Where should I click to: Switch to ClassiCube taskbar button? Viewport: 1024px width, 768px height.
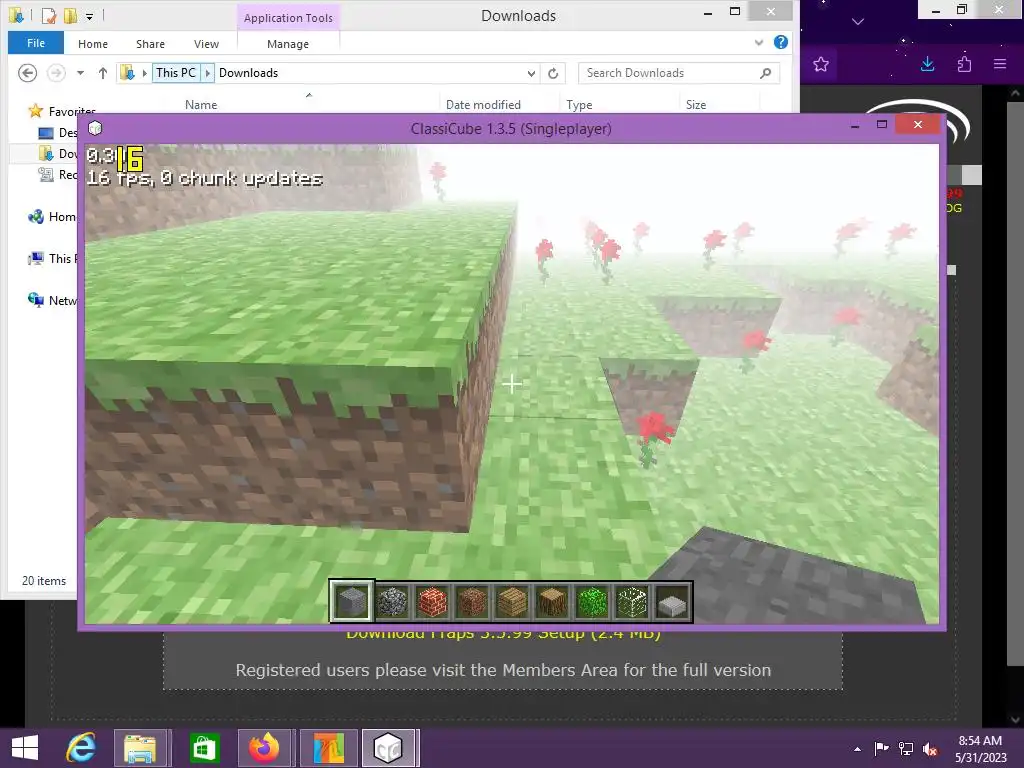click(389, 748)
